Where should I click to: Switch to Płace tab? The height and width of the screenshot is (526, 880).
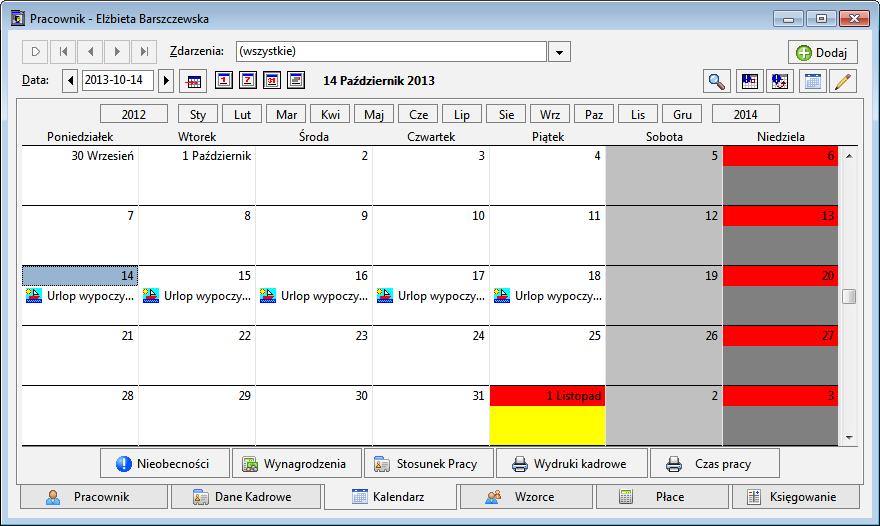tap(662, 497)
